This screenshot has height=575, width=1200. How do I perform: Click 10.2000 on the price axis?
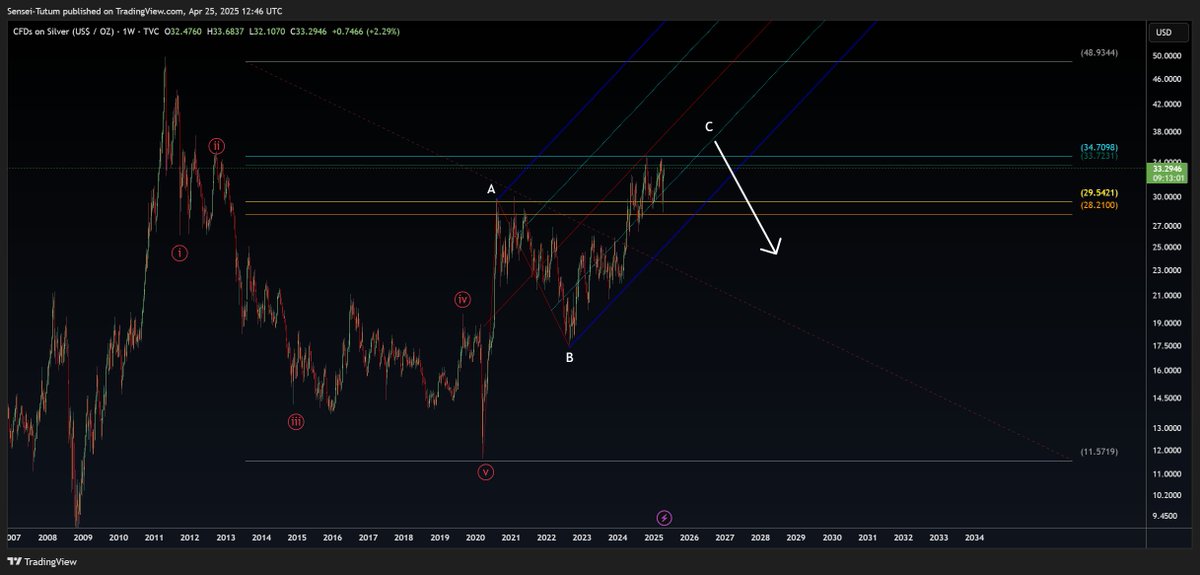(1167, 496)
